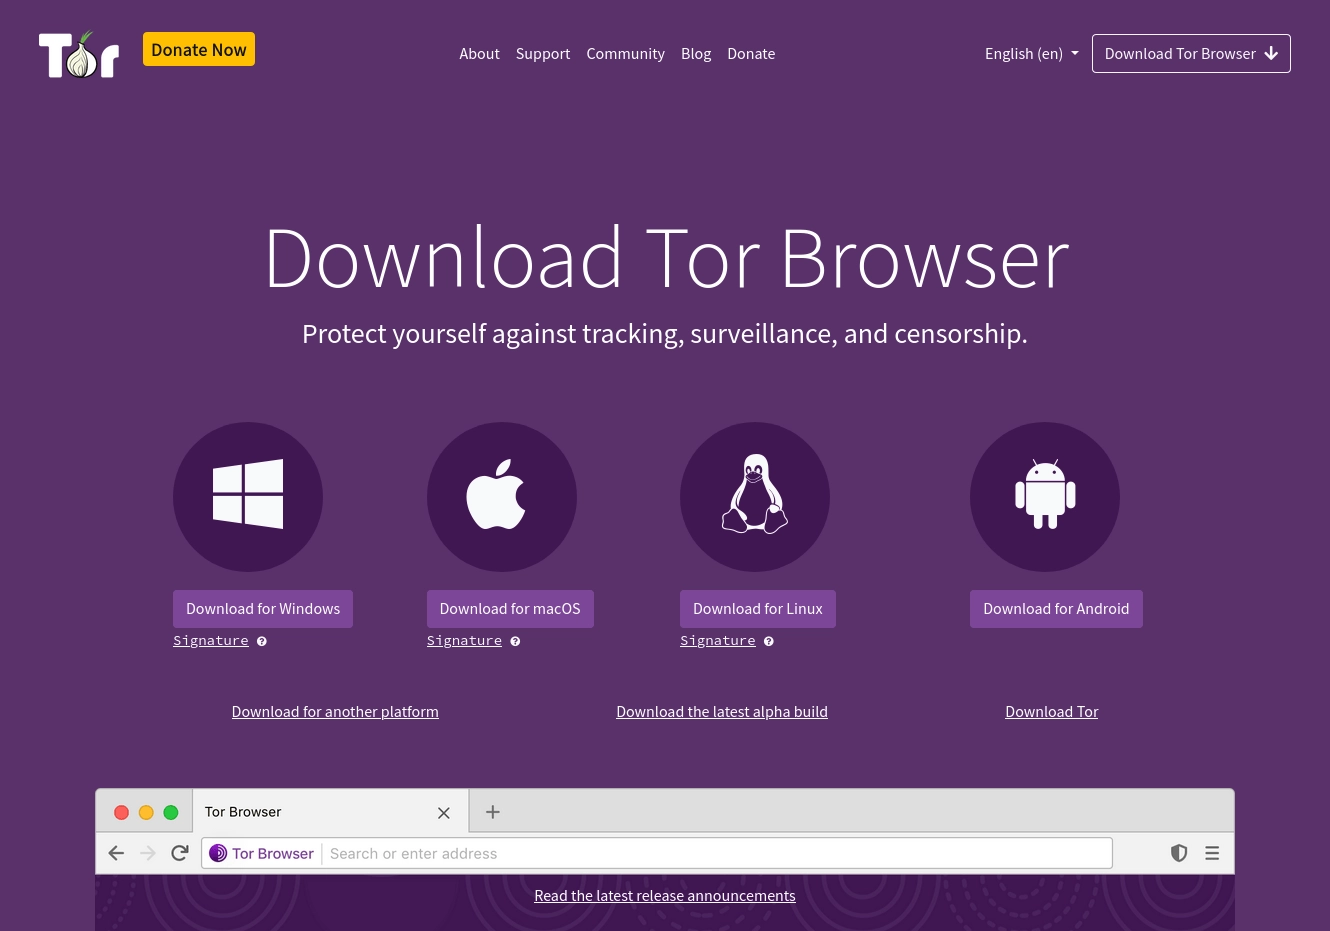Screen dimensions: 1330x931
Task: Click the red window button in mockup
Action: (121, 812)
